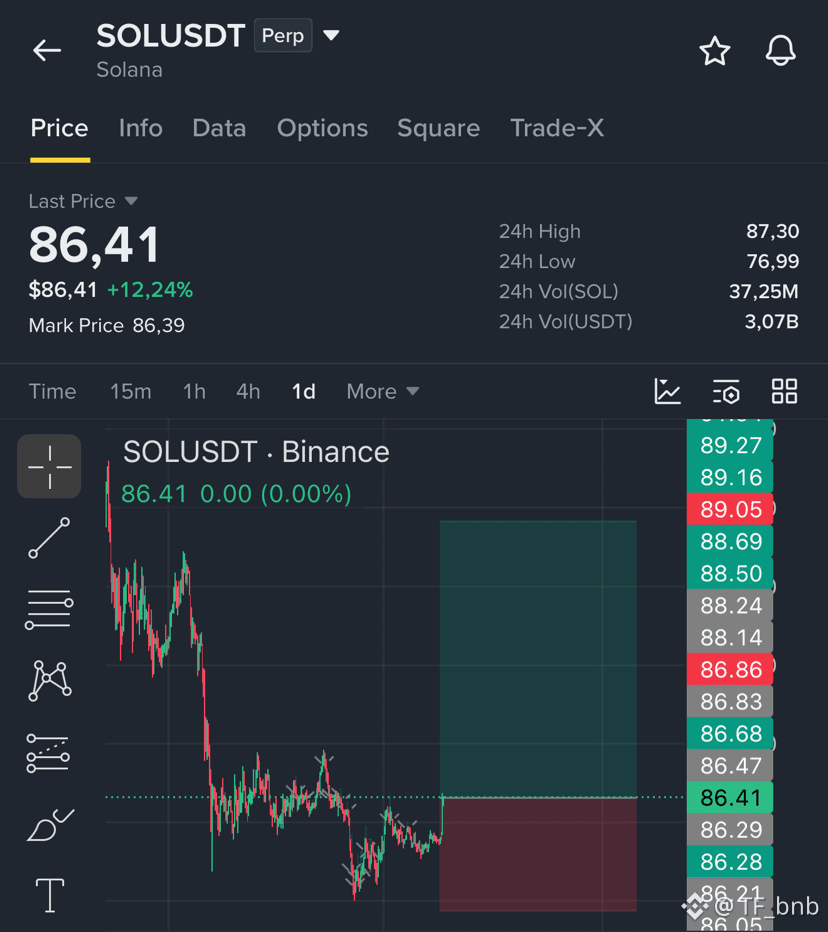The height and width of the screenshot is (932, 828).
Task: Open chart settings list icon
Action: pos(726,392)
